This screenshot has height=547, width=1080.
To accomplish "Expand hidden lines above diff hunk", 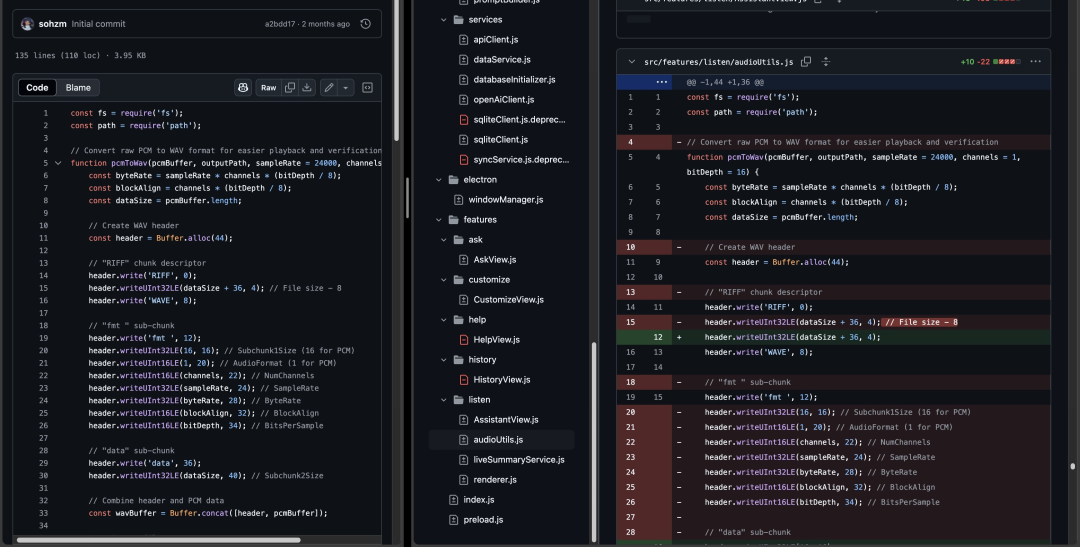I will coord(661,82).
